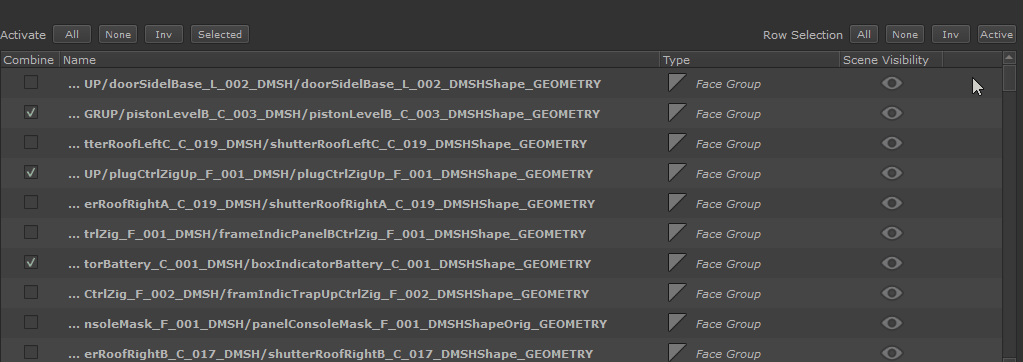Toggle scene visibility eye for pistonLevelB_C_003
Viewport: 1023px width, 362px height.
(x=891, y=113)
